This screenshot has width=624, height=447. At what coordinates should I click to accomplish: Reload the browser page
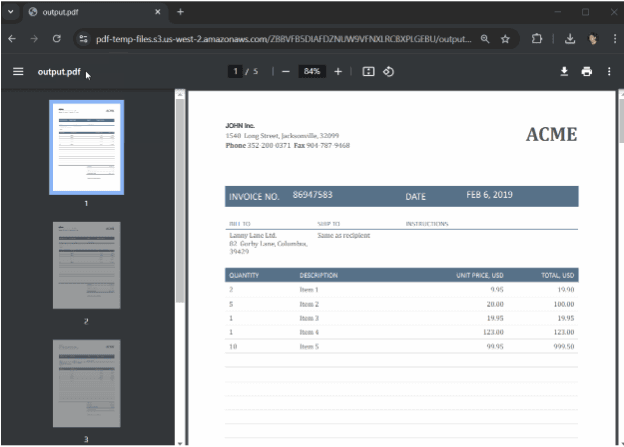pos(57,39)
